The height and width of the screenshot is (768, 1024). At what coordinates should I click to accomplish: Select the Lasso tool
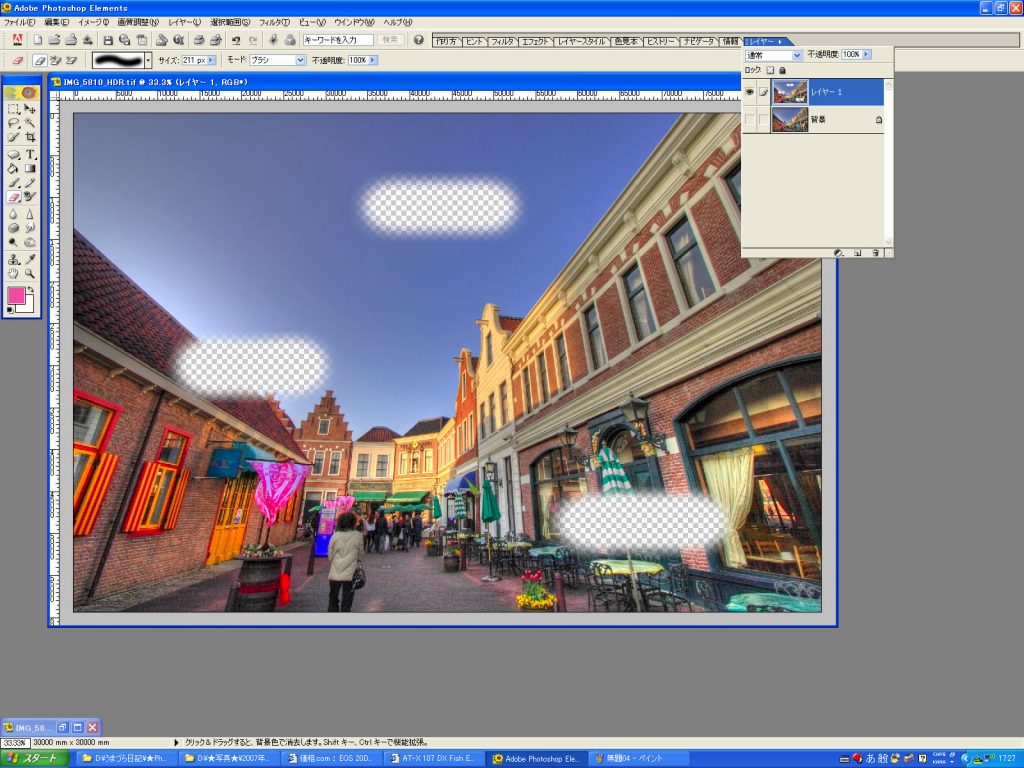coord(13,123)
